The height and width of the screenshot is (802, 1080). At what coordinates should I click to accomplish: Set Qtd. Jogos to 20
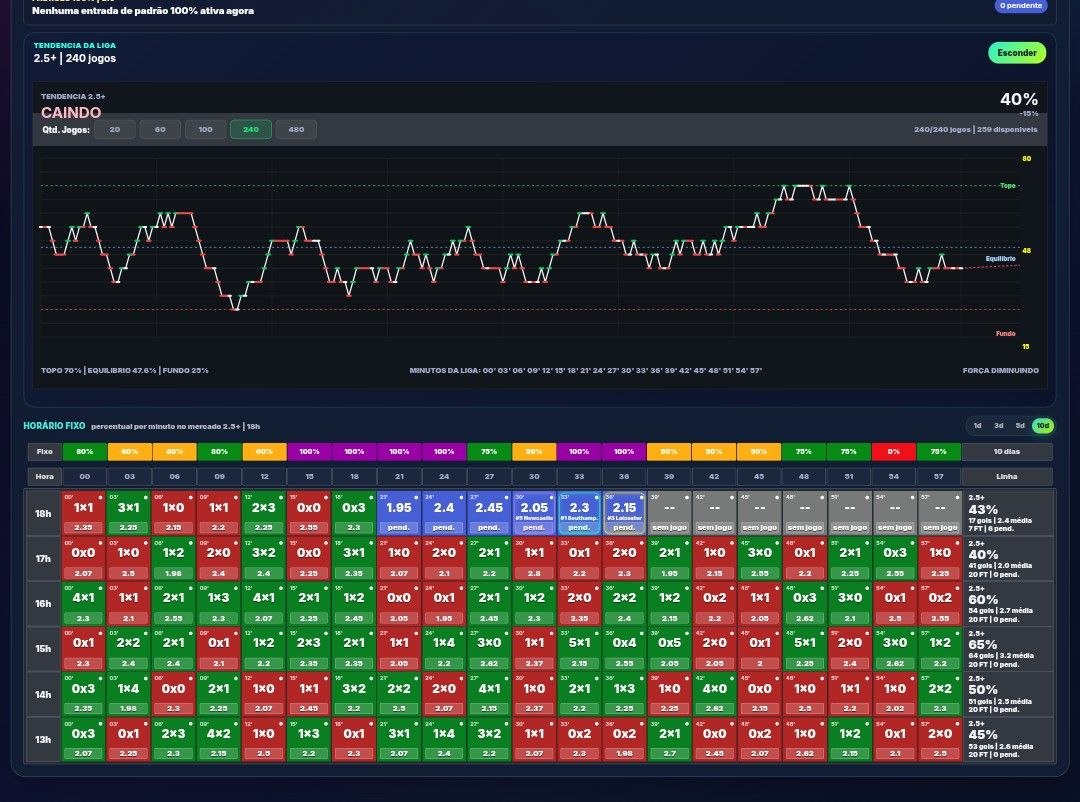114,130
